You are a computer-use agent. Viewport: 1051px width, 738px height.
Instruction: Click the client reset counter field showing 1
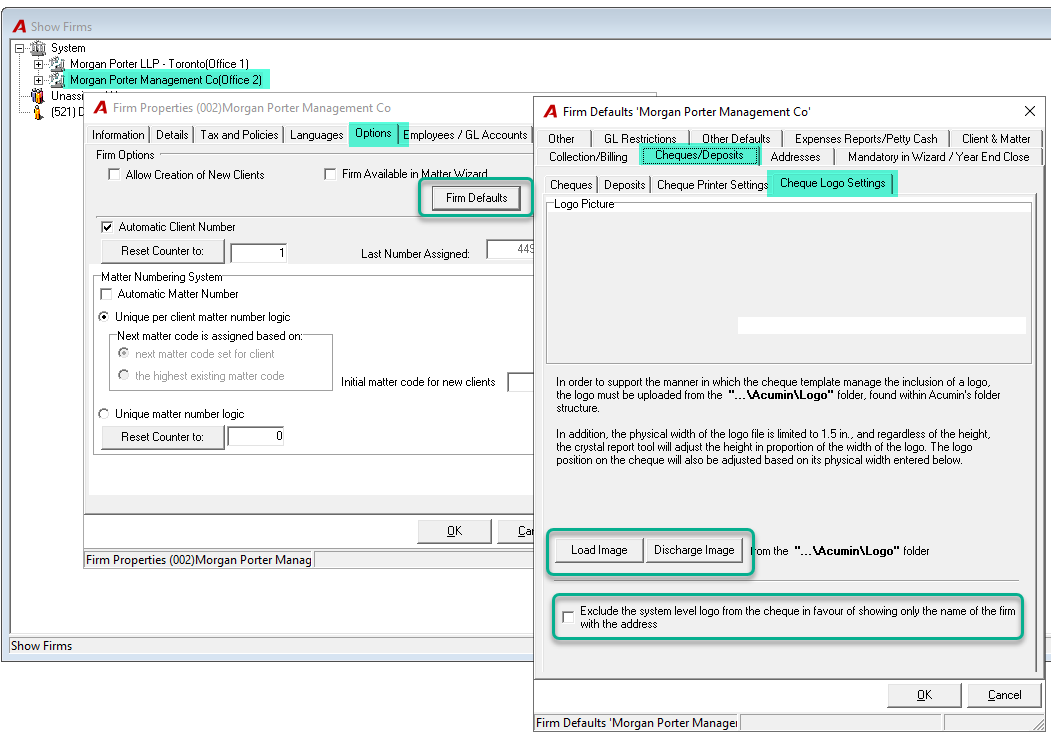coord(259,253)
